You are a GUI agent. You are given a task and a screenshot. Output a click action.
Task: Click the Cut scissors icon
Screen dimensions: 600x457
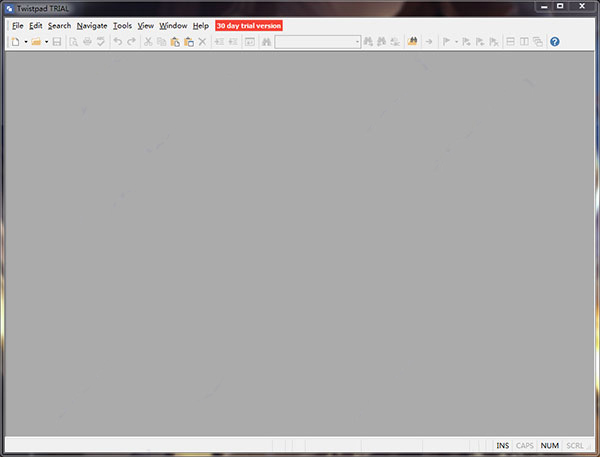[148, 42]
